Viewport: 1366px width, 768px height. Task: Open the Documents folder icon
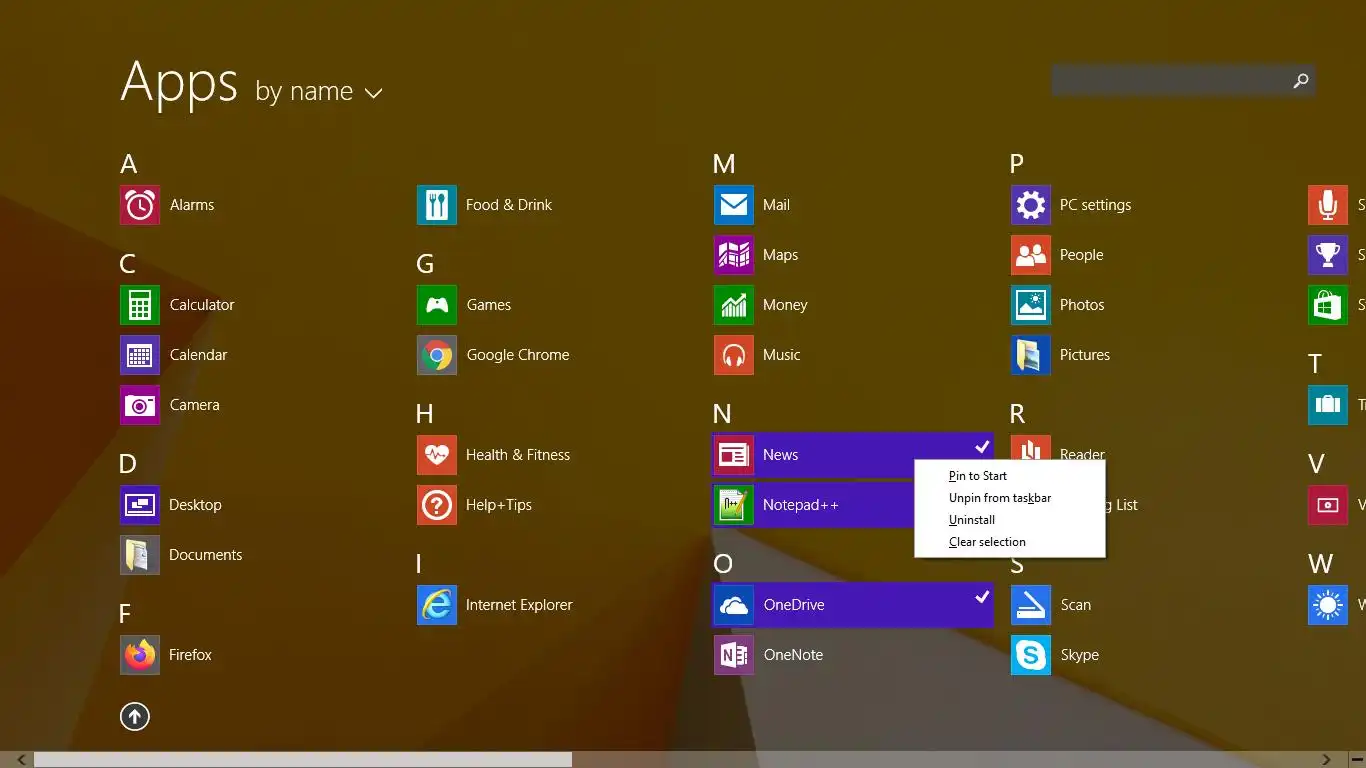point(140,555)
